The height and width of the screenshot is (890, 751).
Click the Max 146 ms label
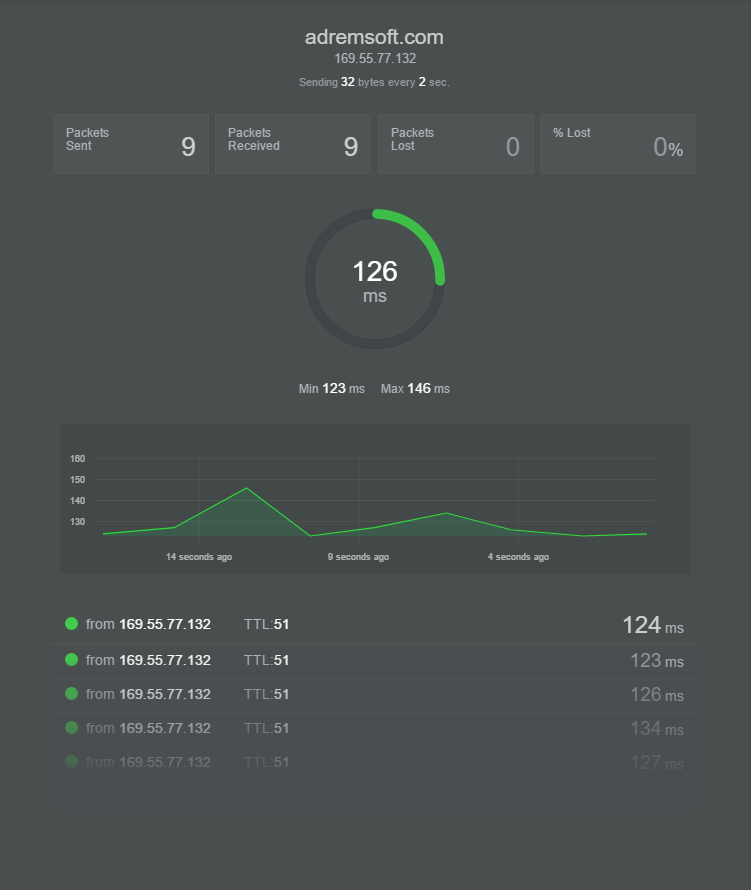coord(415,389)
